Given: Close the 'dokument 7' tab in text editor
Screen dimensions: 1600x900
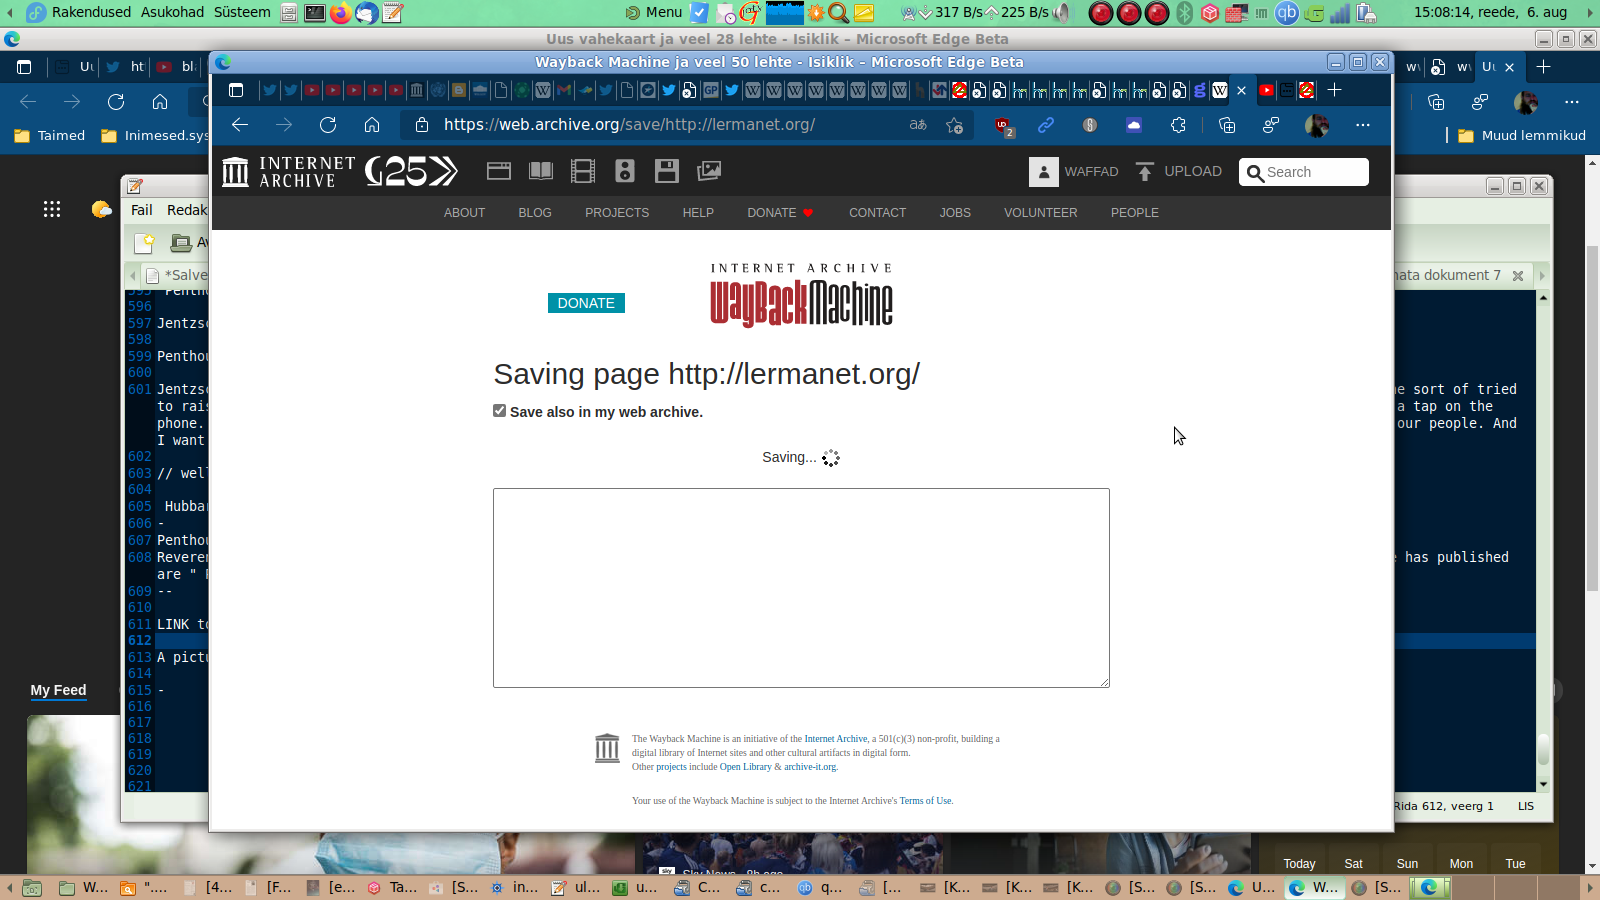Looking at the screenshot, I should pos(1518,276).
